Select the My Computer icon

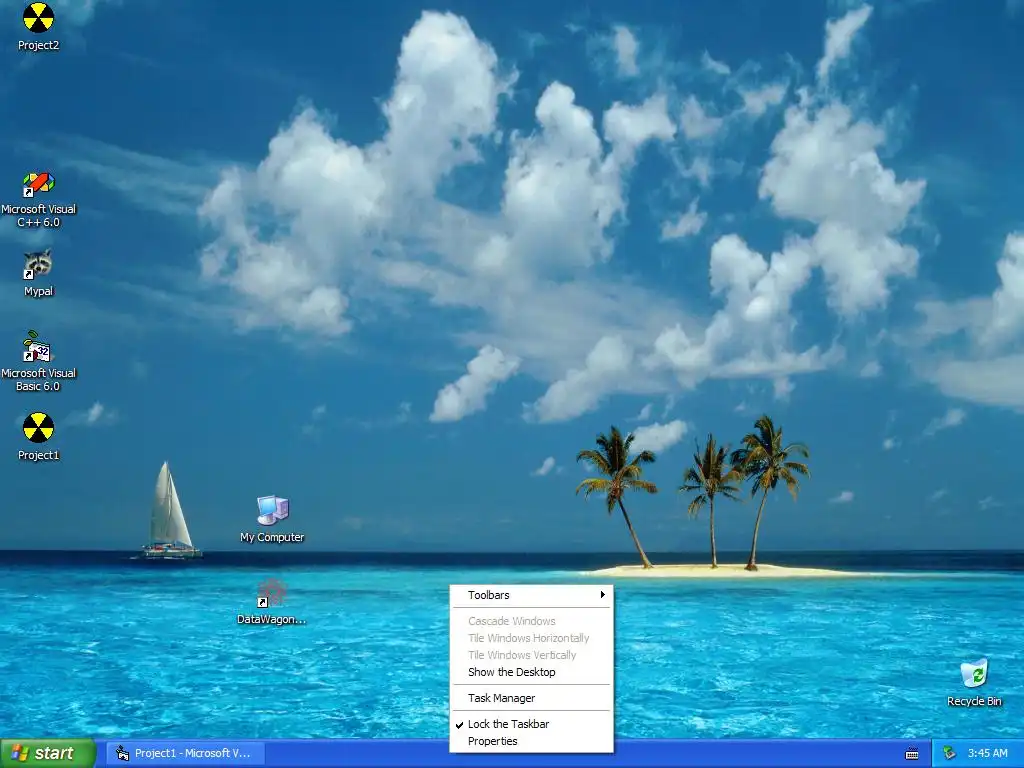272,519
